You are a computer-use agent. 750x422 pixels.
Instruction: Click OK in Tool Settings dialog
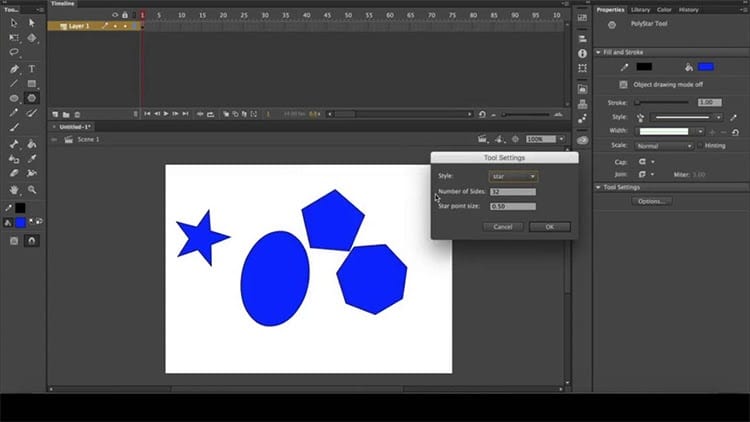550,227
